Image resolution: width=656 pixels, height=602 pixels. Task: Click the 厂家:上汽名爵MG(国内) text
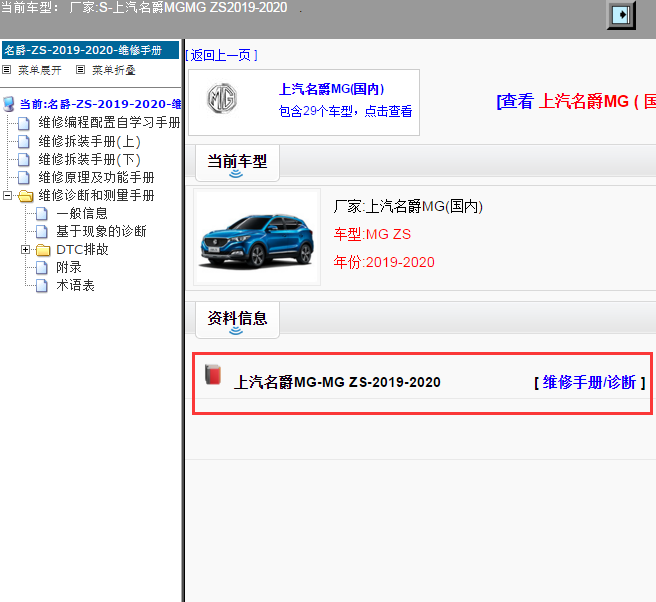[408, 206]
